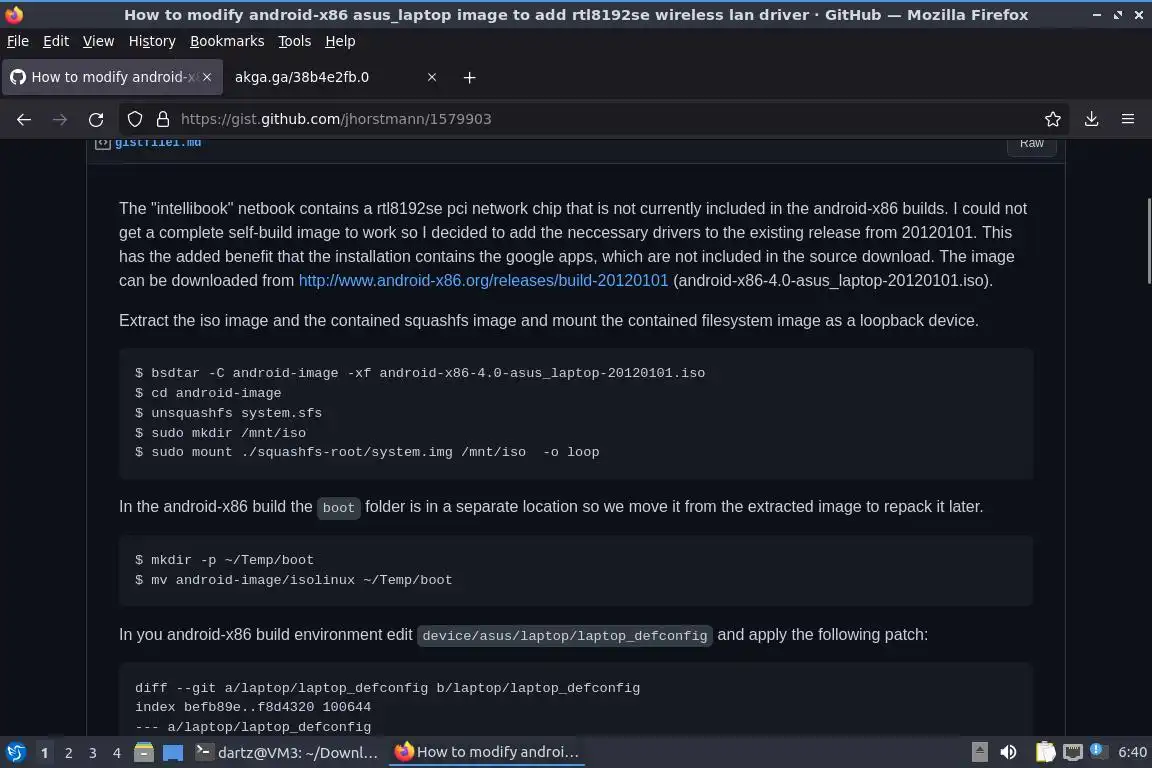
Task: Open the dartz@VM3 terminal taskbar item
Action: click(x=287, y=752)
